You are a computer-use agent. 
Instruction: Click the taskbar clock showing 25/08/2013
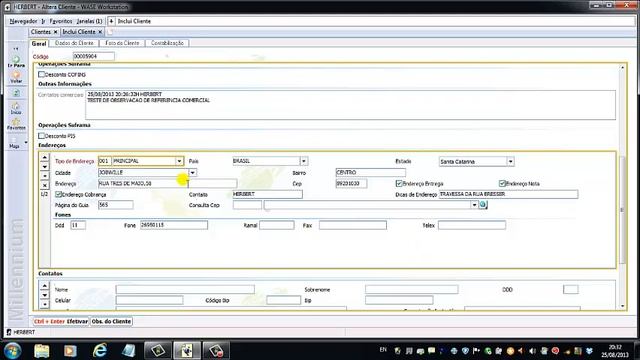point(615,351)
